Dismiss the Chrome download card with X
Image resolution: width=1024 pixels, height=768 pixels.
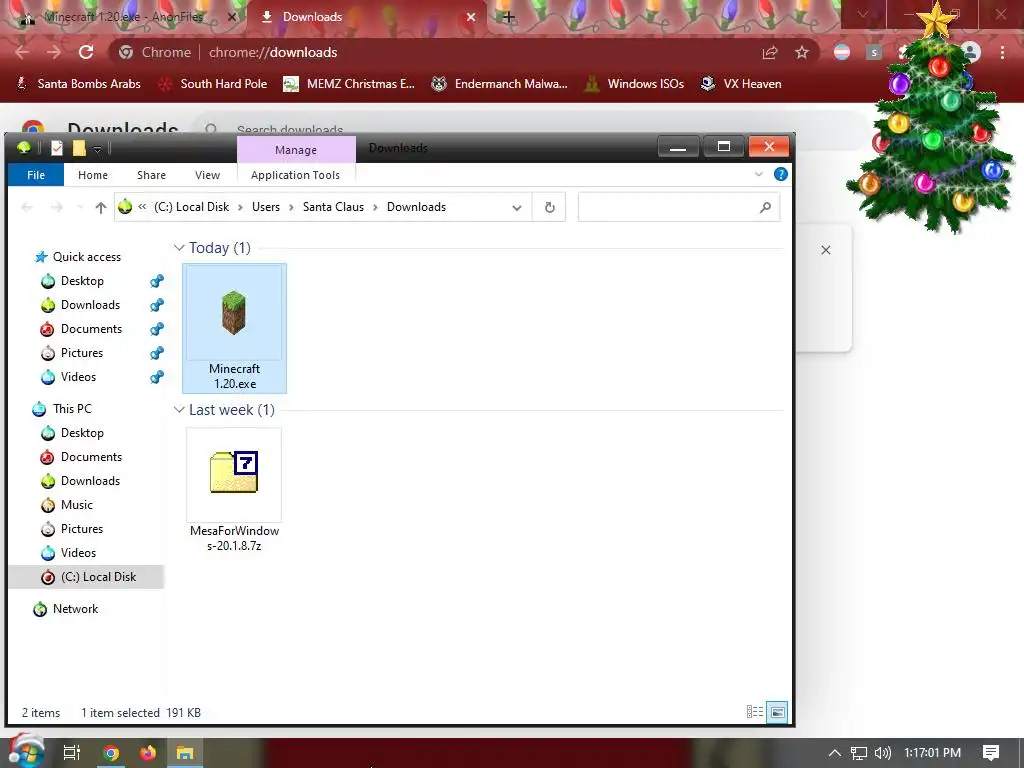(x=825, y=250)
